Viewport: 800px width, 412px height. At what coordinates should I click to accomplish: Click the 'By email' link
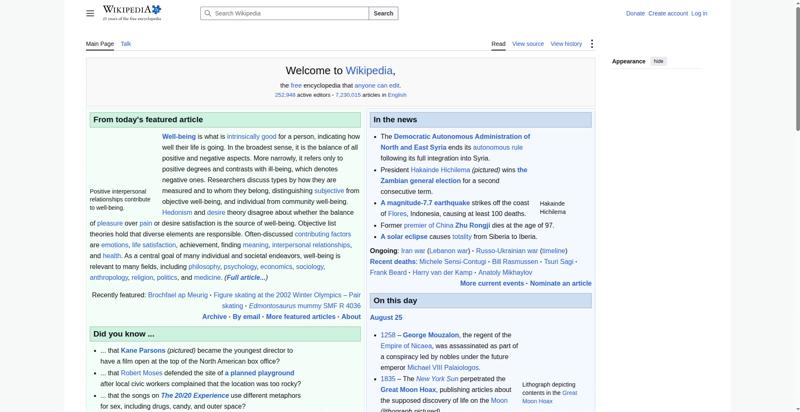(x=246, y=317)
